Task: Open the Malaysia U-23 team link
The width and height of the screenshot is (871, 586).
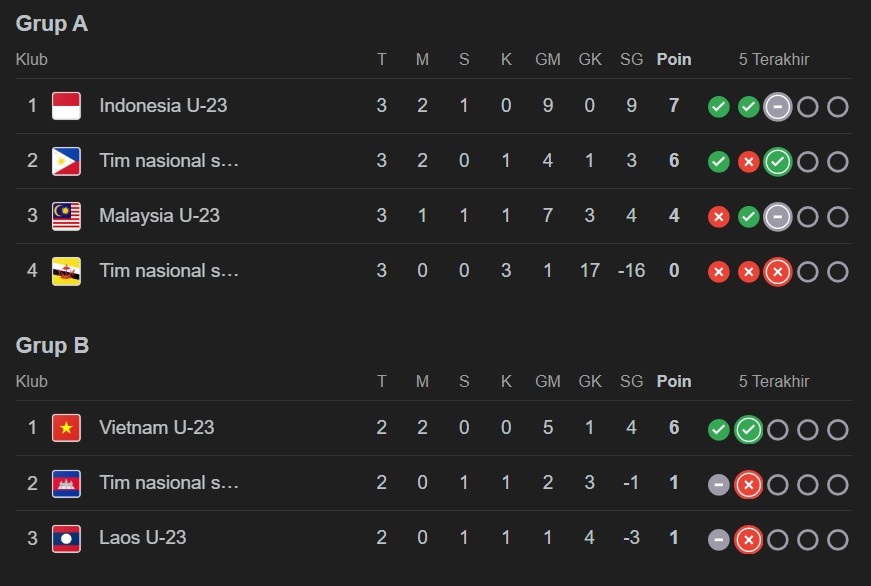Action: (159, 215)
